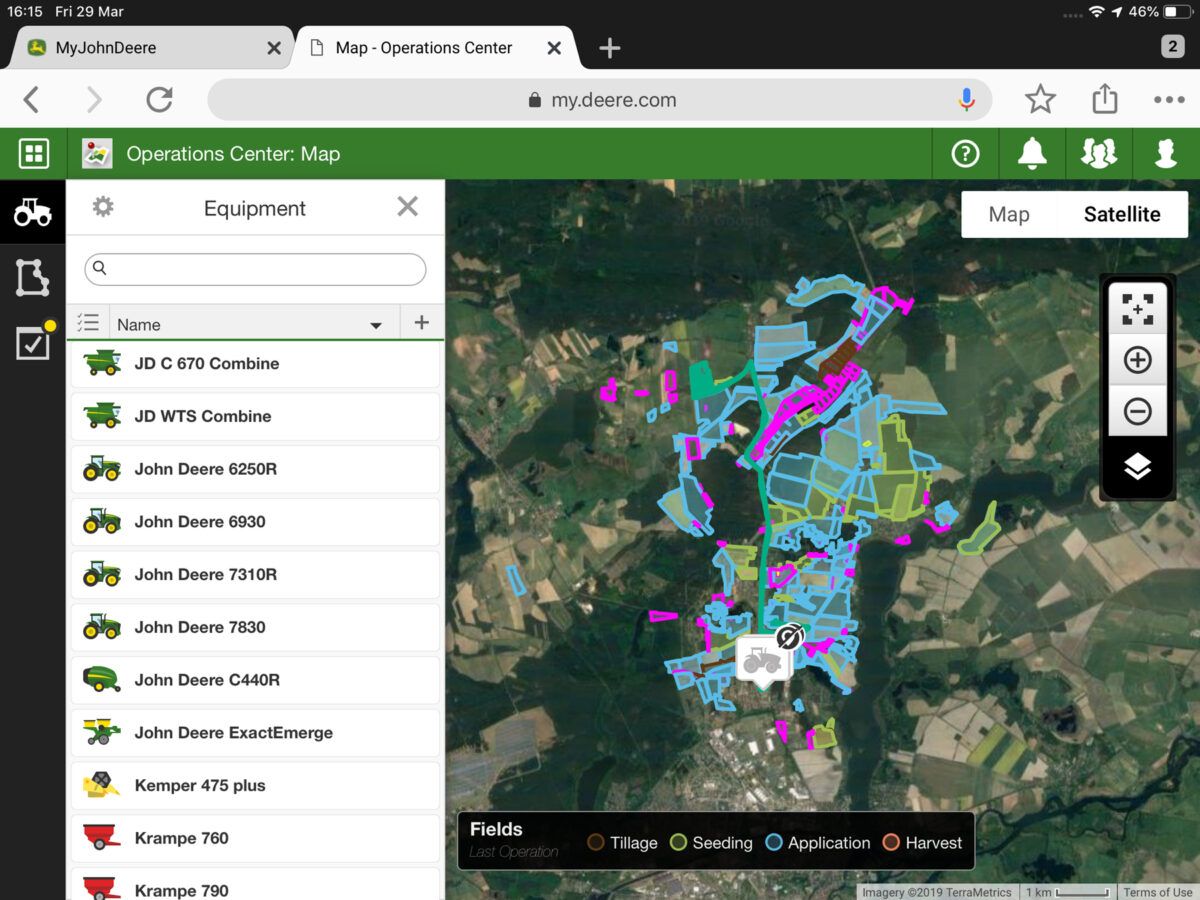Click the notifications bell icon
Image resolution: width=1200 pixels, height=900 pixels.
(1031, 154)
